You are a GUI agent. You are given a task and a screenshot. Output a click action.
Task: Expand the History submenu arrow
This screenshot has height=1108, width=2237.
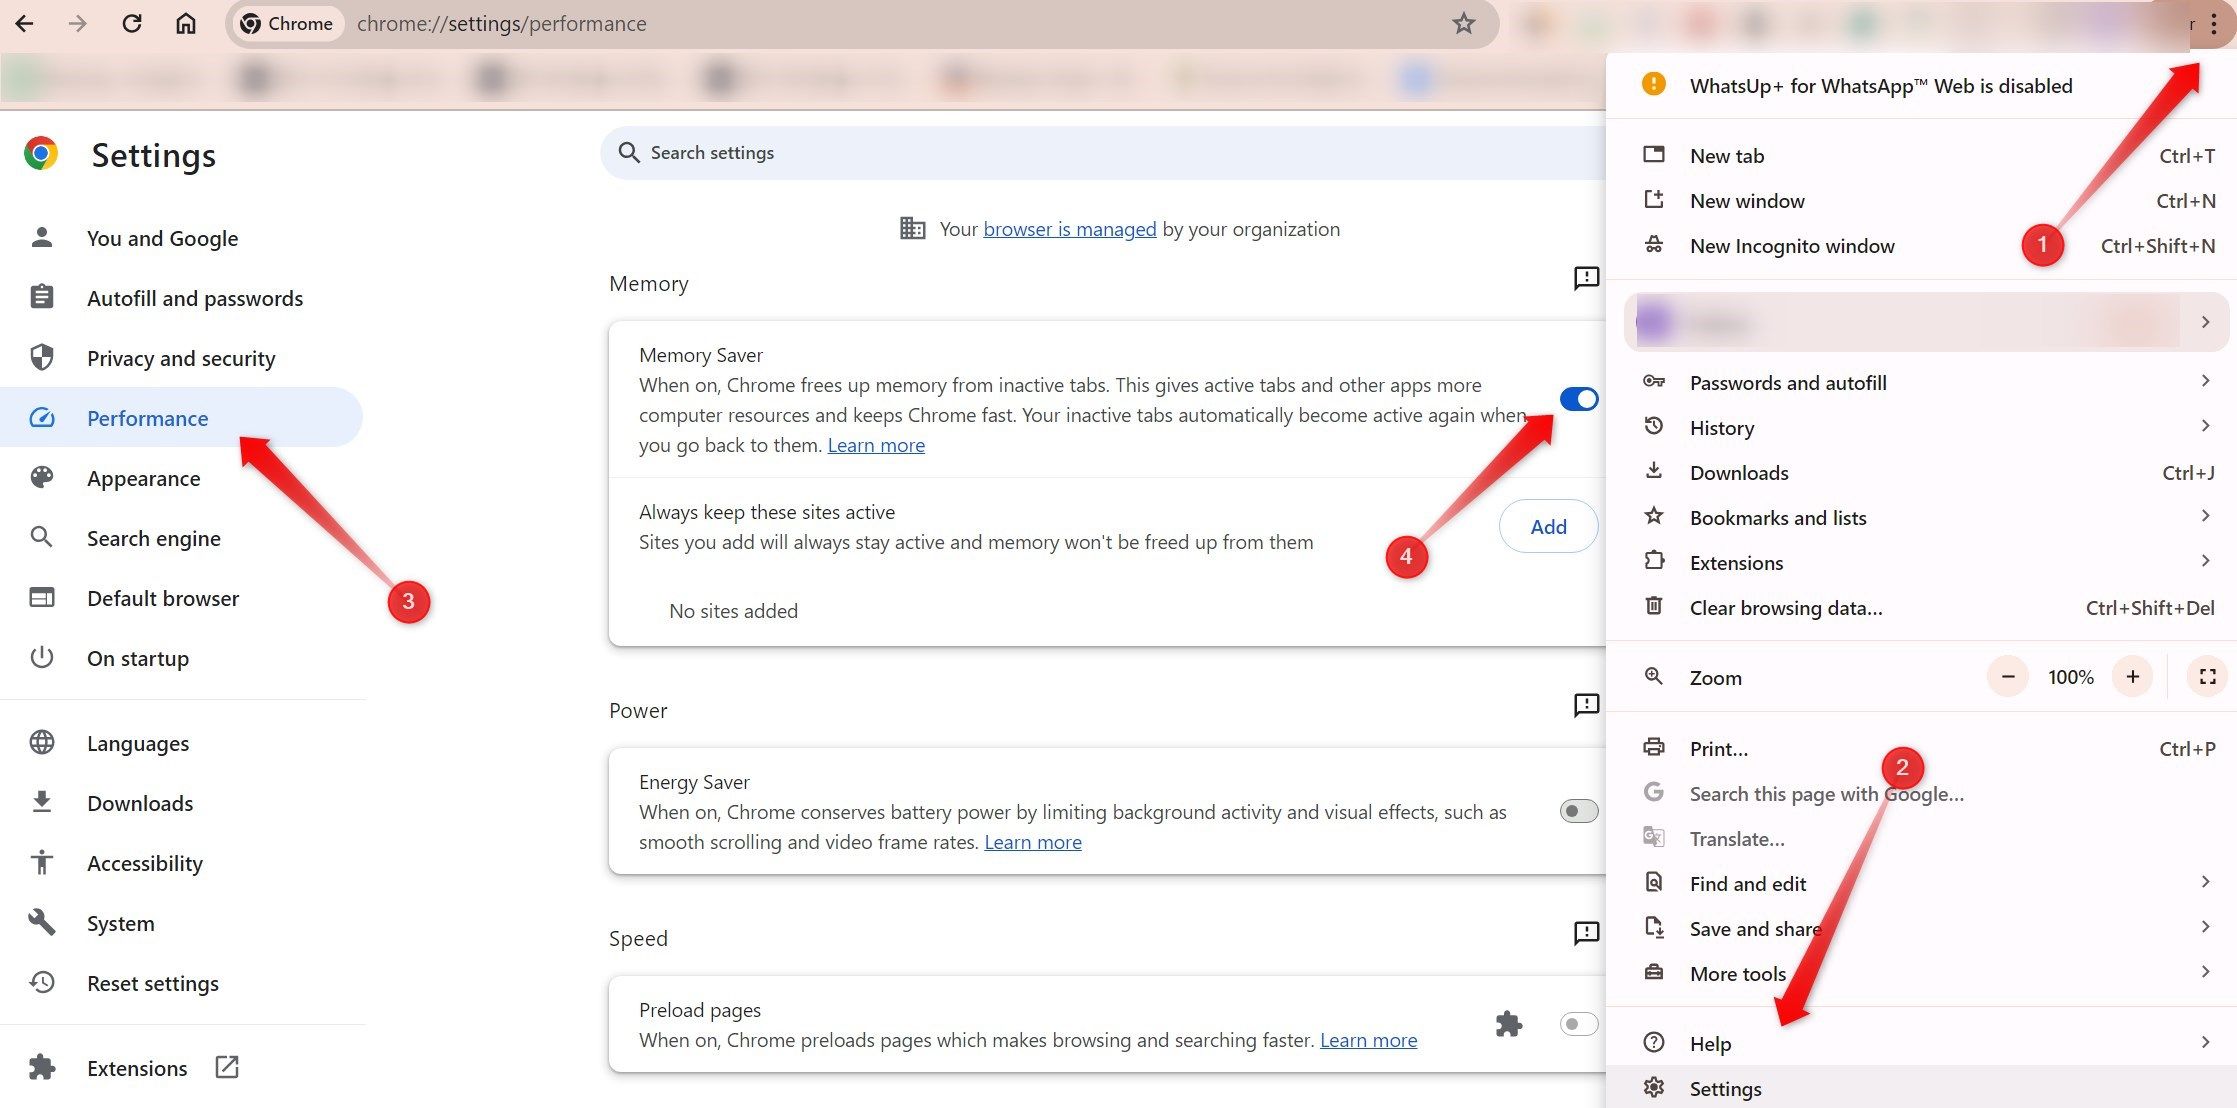2205,427
